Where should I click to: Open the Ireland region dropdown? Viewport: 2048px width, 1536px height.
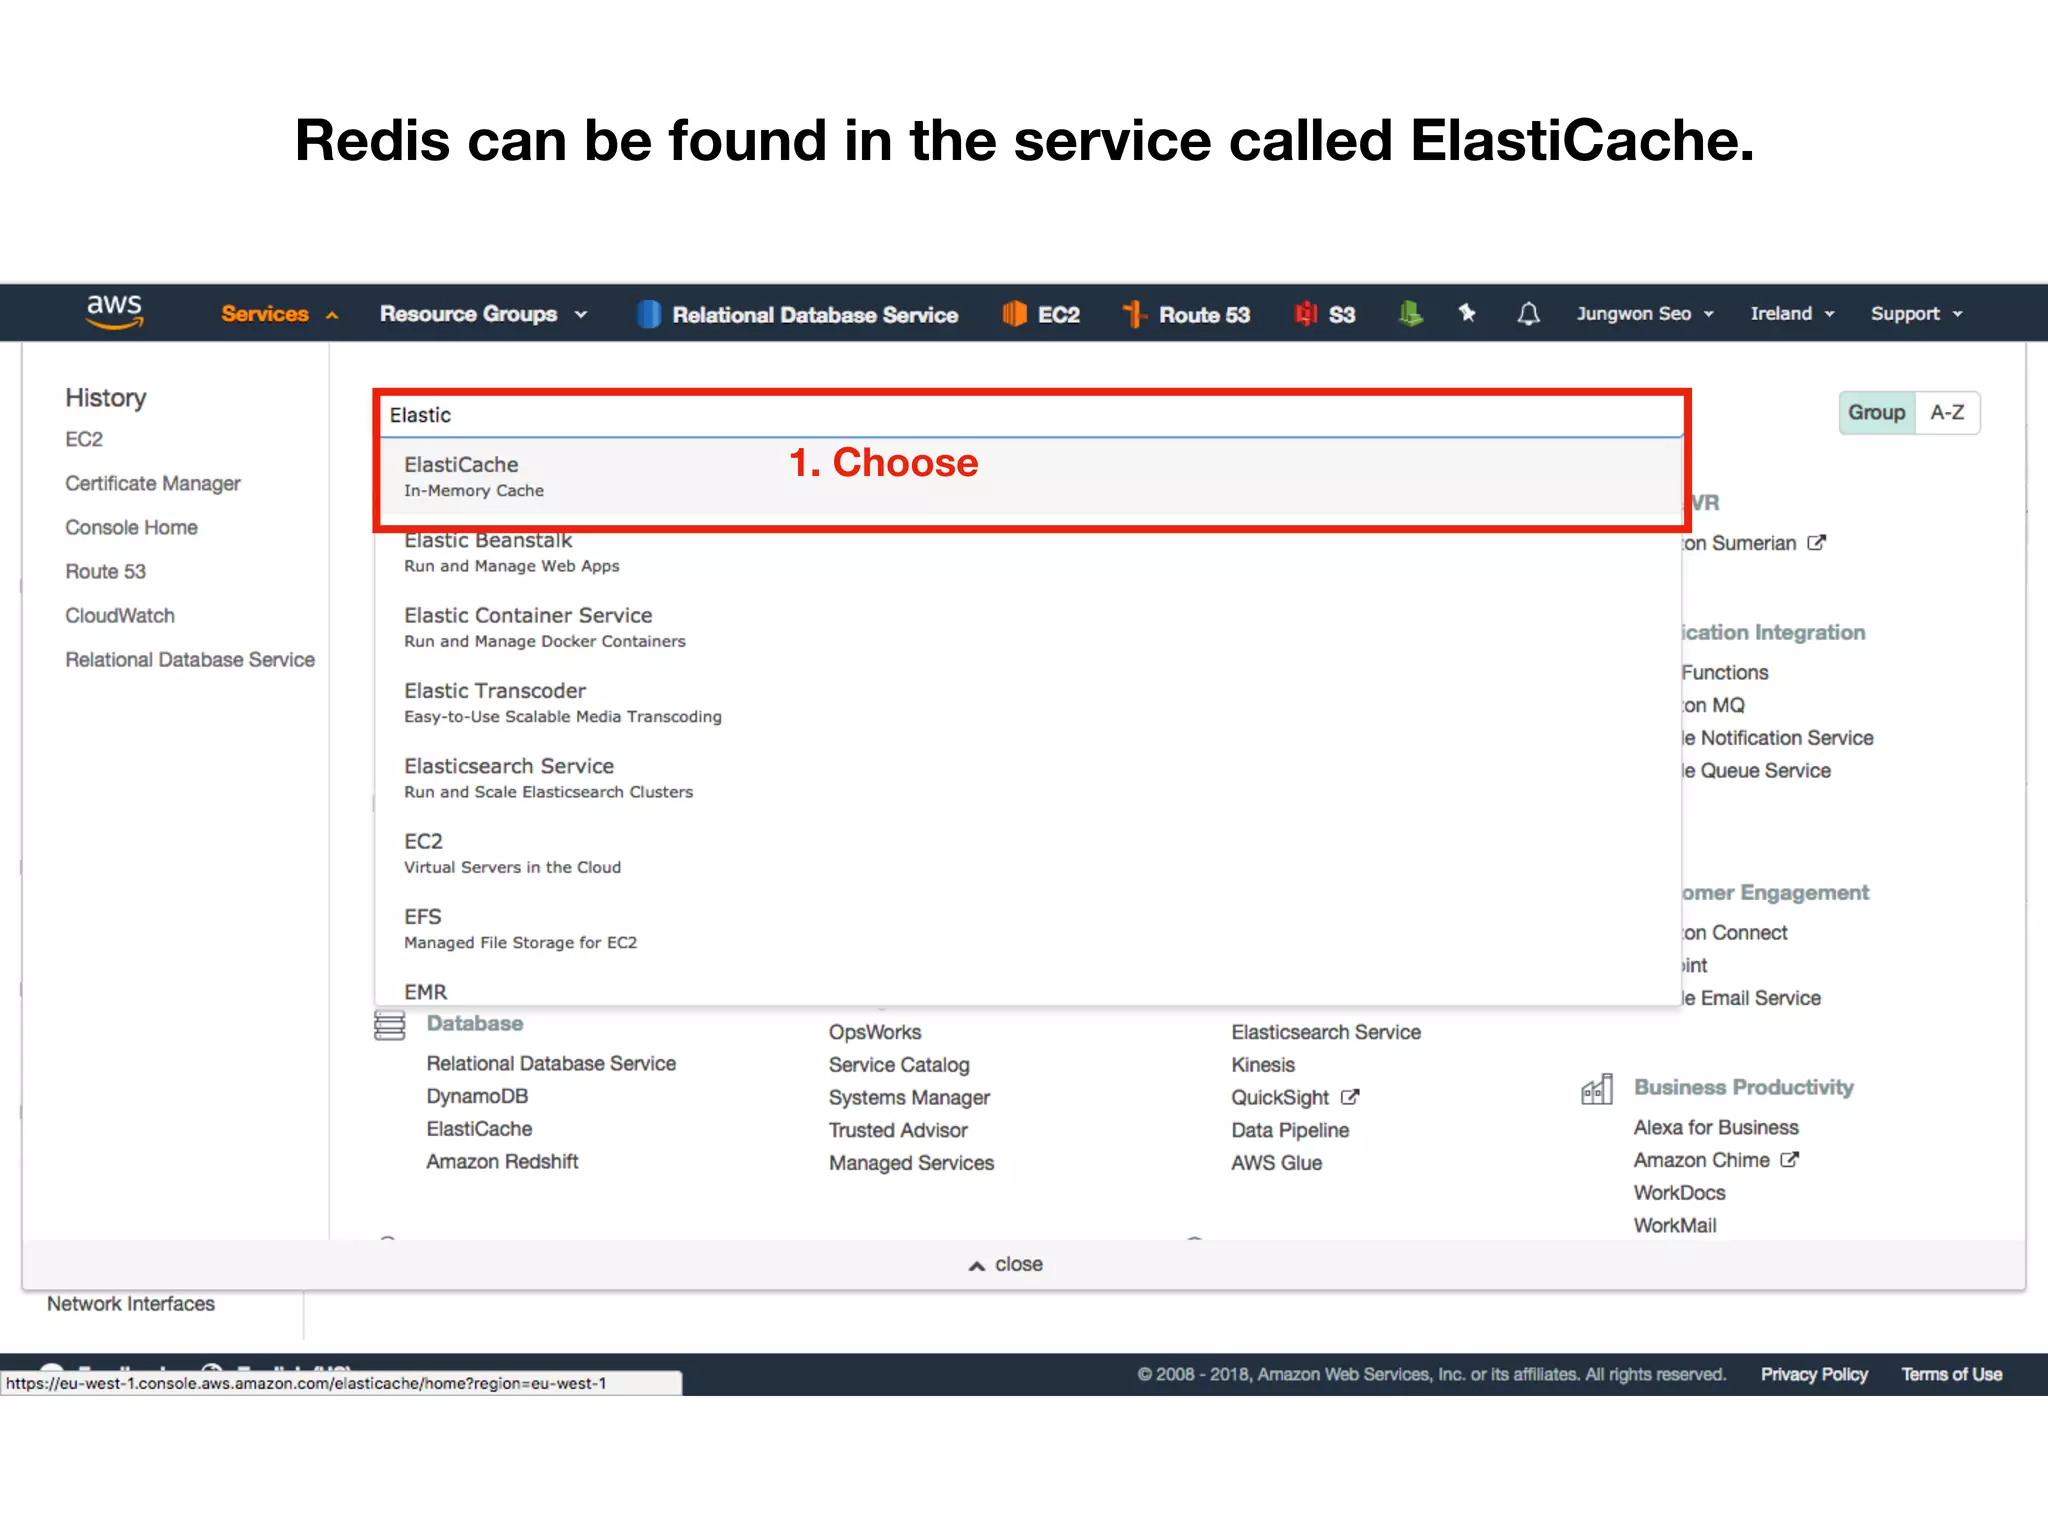coord(1792,314)
